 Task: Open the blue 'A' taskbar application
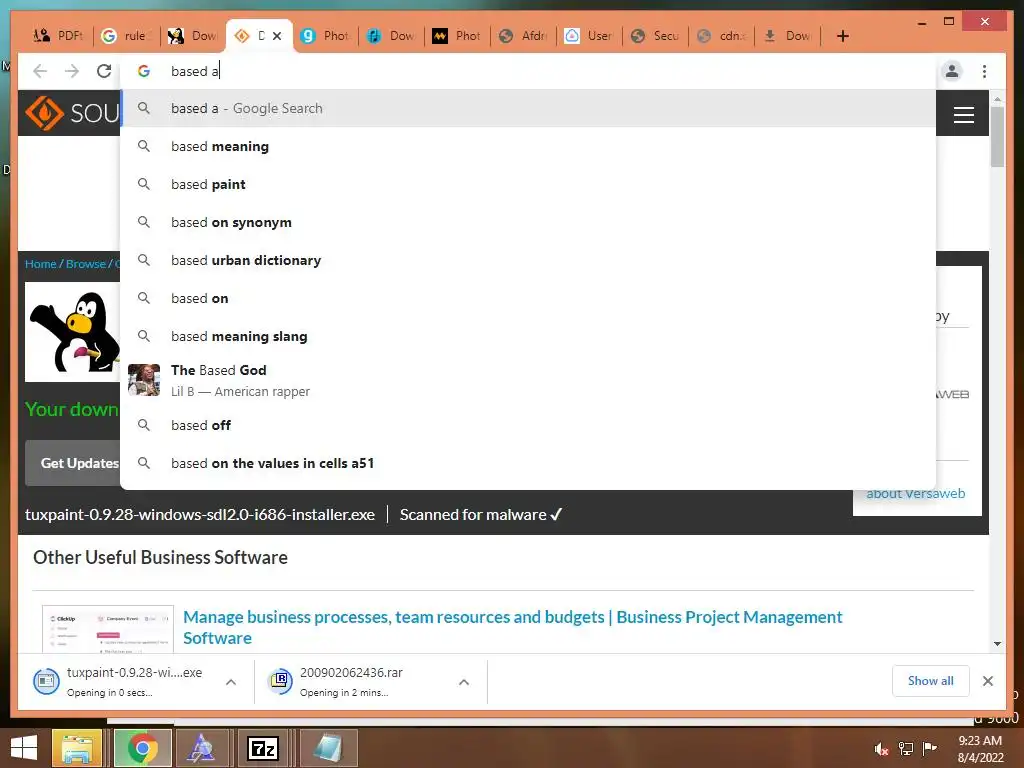coord(200,748)
